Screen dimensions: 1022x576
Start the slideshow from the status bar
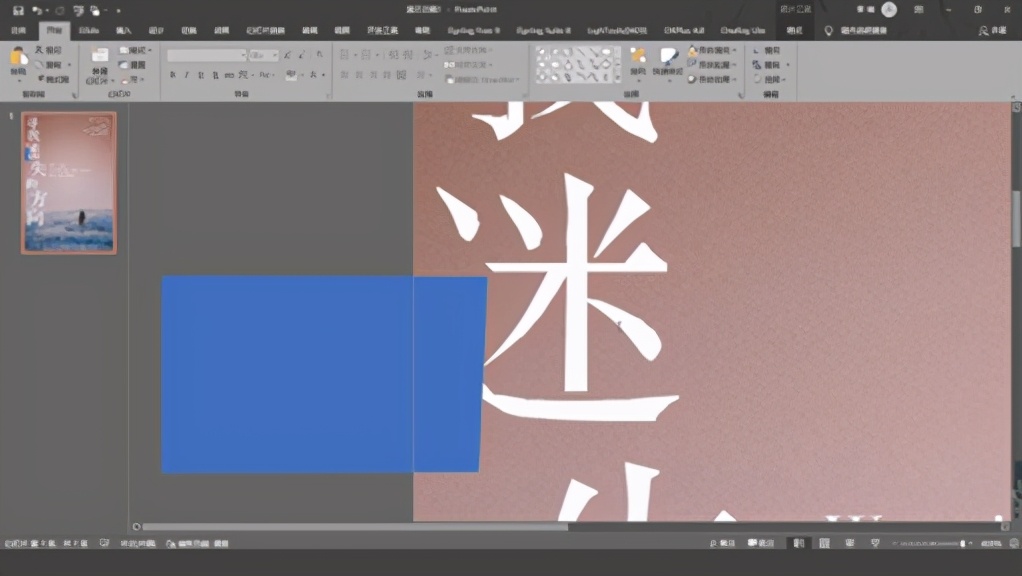click(x=875, y=543)
